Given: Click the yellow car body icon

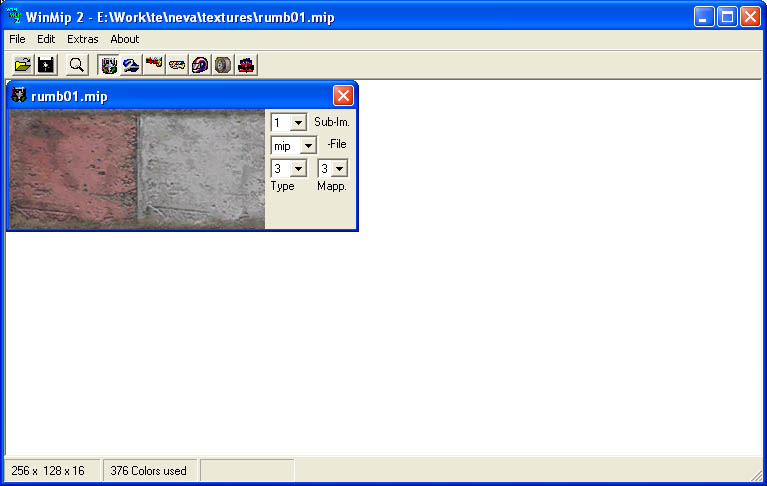Looking at the screenshot, I should tap(177, 65).
